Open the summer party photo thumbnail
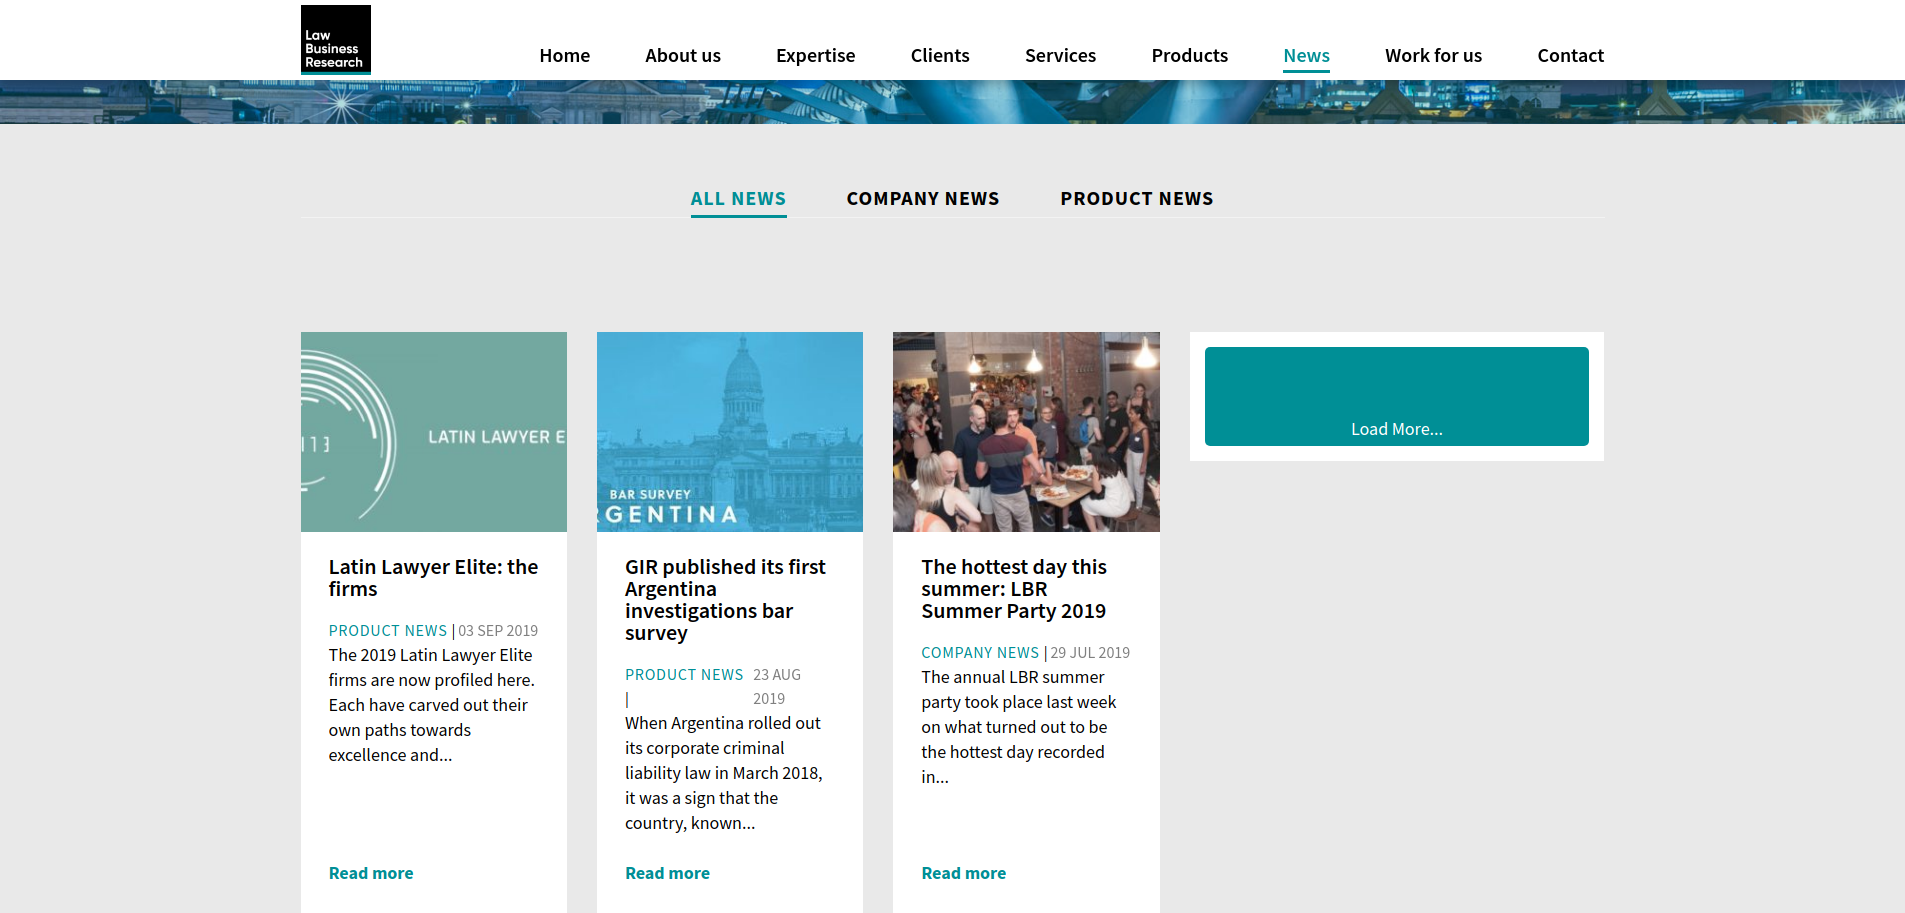Viewport: 1905px width, 913px height. click(1026, 432)
